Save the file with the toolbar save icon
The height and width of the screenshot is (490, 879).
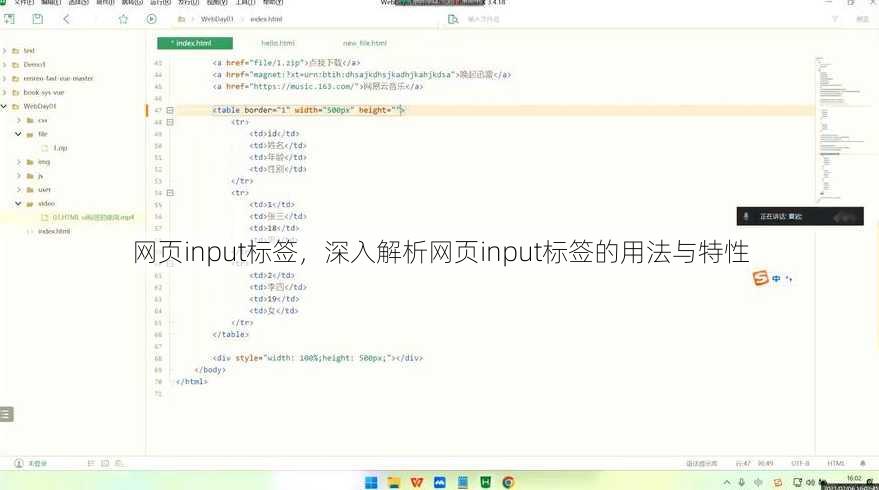pos(38,19)
